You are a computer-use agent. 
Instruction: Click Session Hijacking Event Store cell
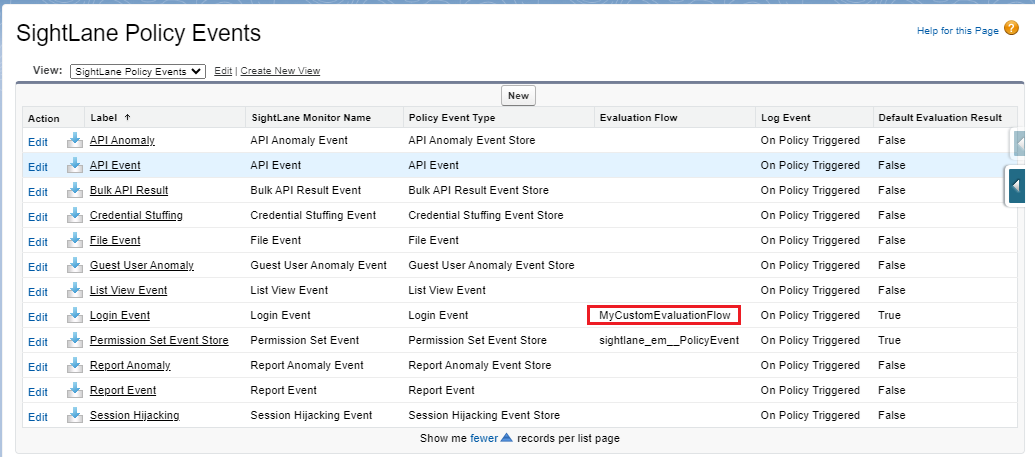tap(484, 415)
